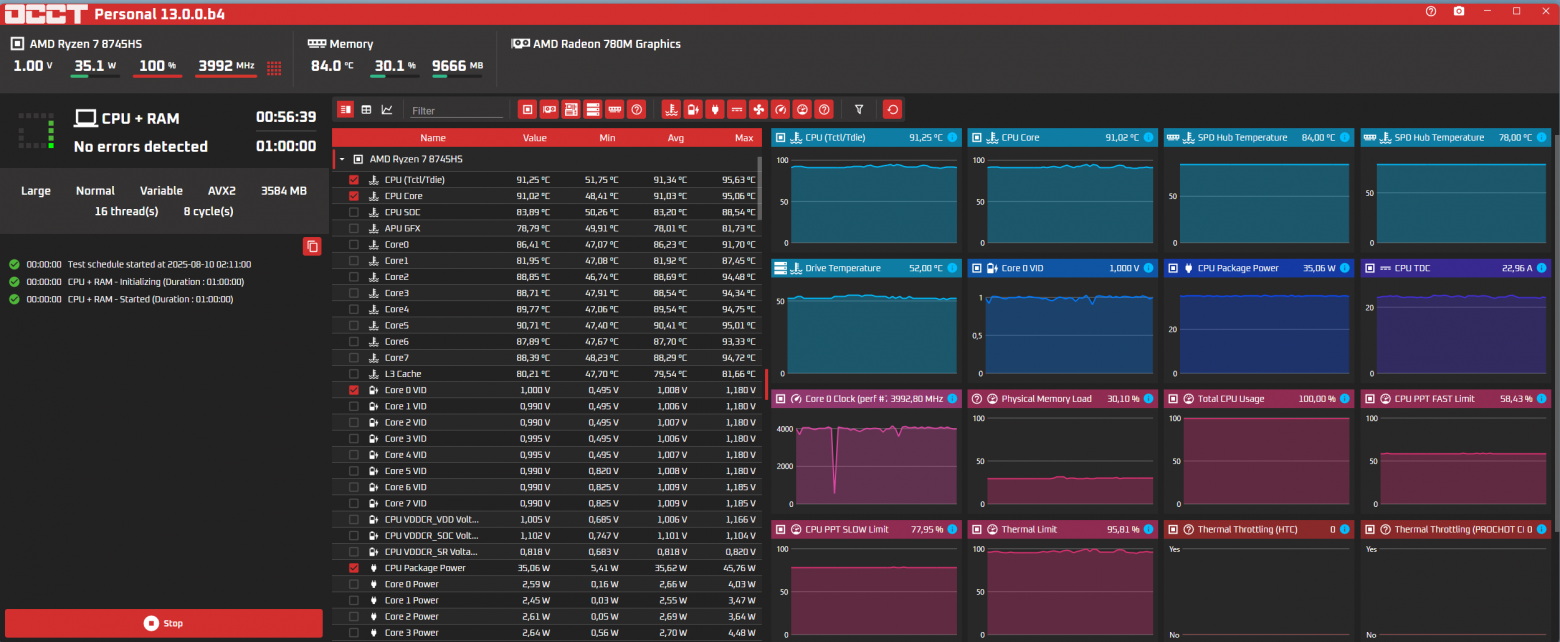1560x642 pixels.
Task: Copy the test log to clipboard
Action: (312, 246)
